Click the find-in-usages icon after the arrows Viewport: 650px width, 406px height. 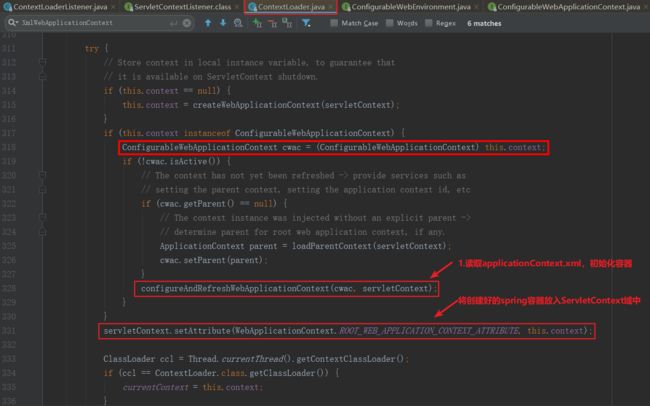click(240, 23)
